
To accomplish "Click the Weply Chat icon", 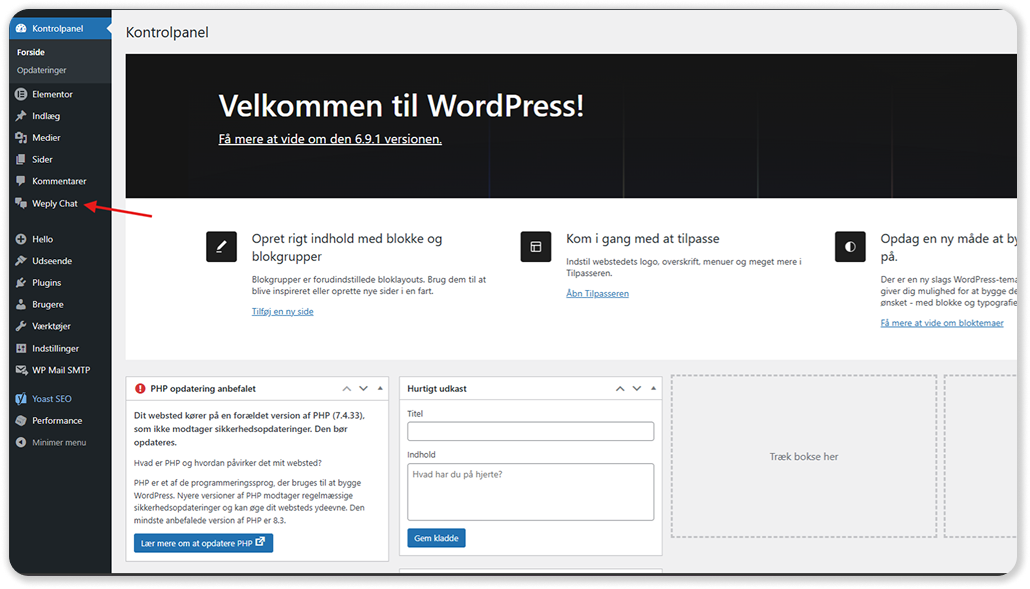I will coord(21,203).
